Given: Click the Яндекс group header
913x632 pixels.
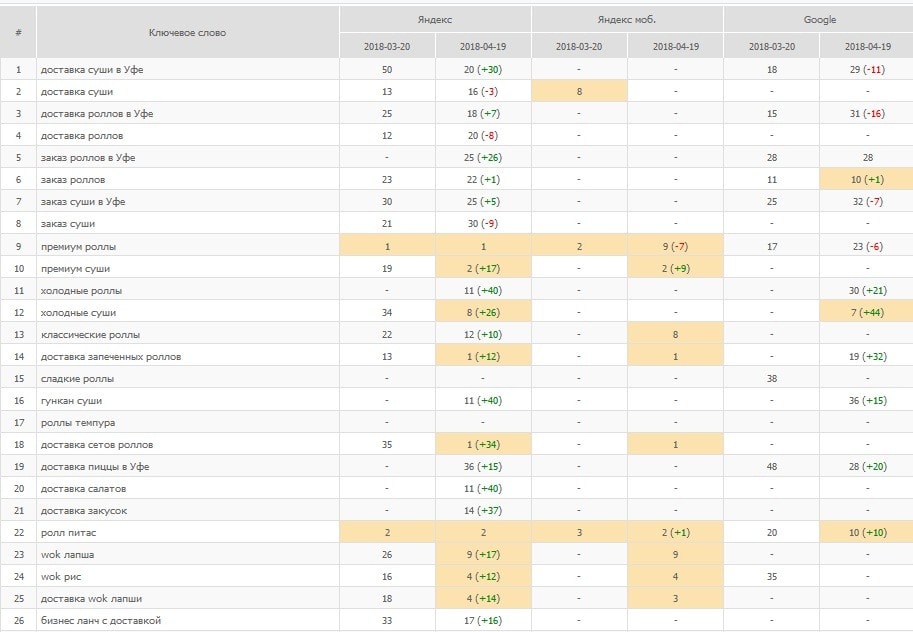Looking at the screenshot, I should point(435,19).
